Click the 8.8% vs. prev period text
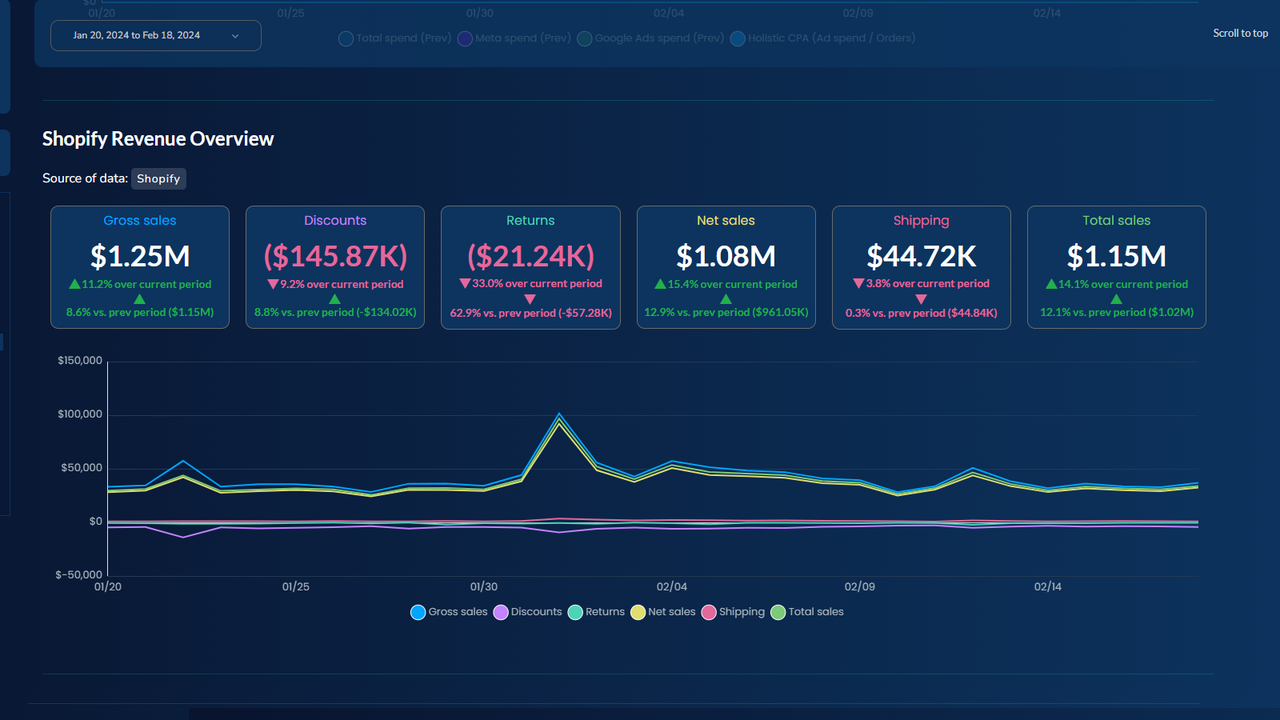The width and height of the screenshot is (1280, 720). [335, 313]
